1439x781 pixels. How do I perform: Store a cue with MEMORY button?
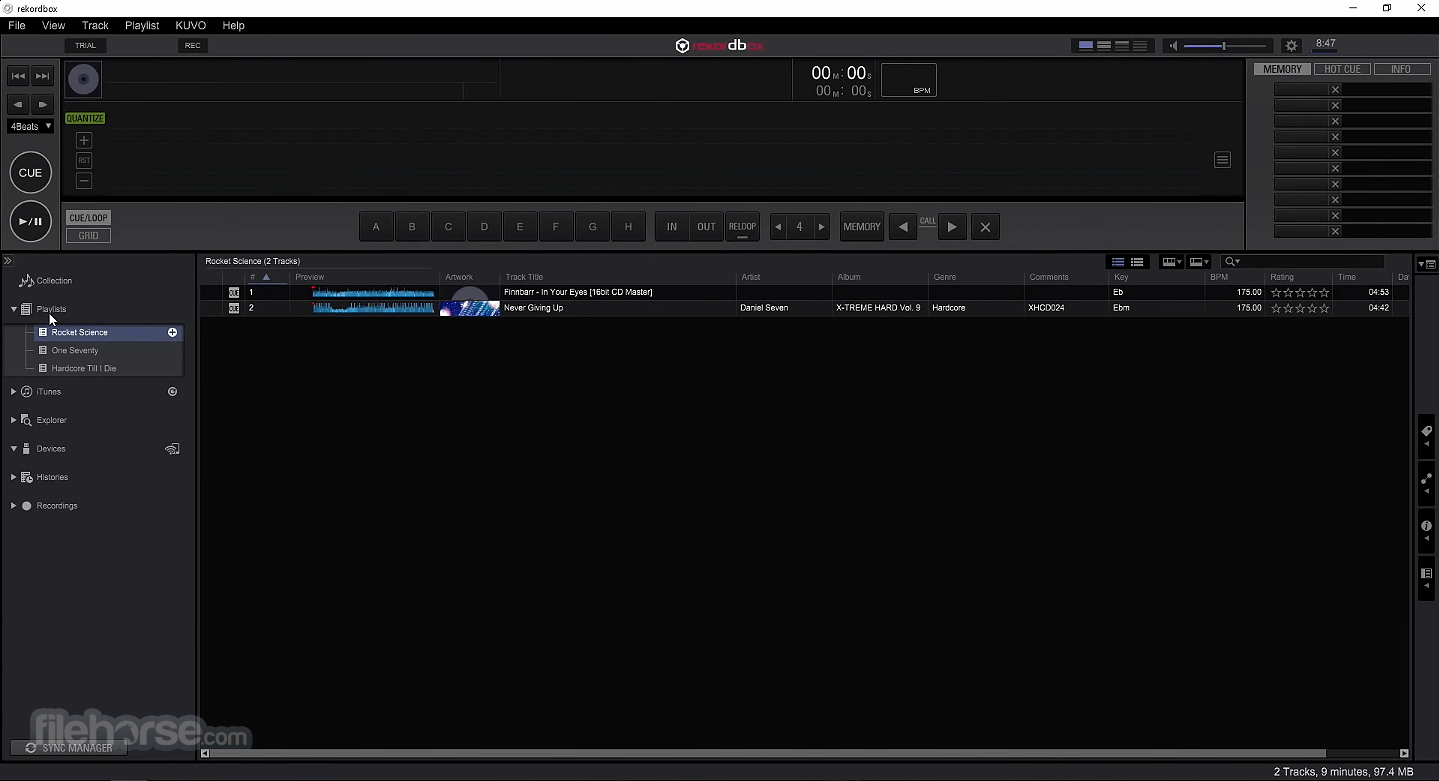[x=862, y=227]
